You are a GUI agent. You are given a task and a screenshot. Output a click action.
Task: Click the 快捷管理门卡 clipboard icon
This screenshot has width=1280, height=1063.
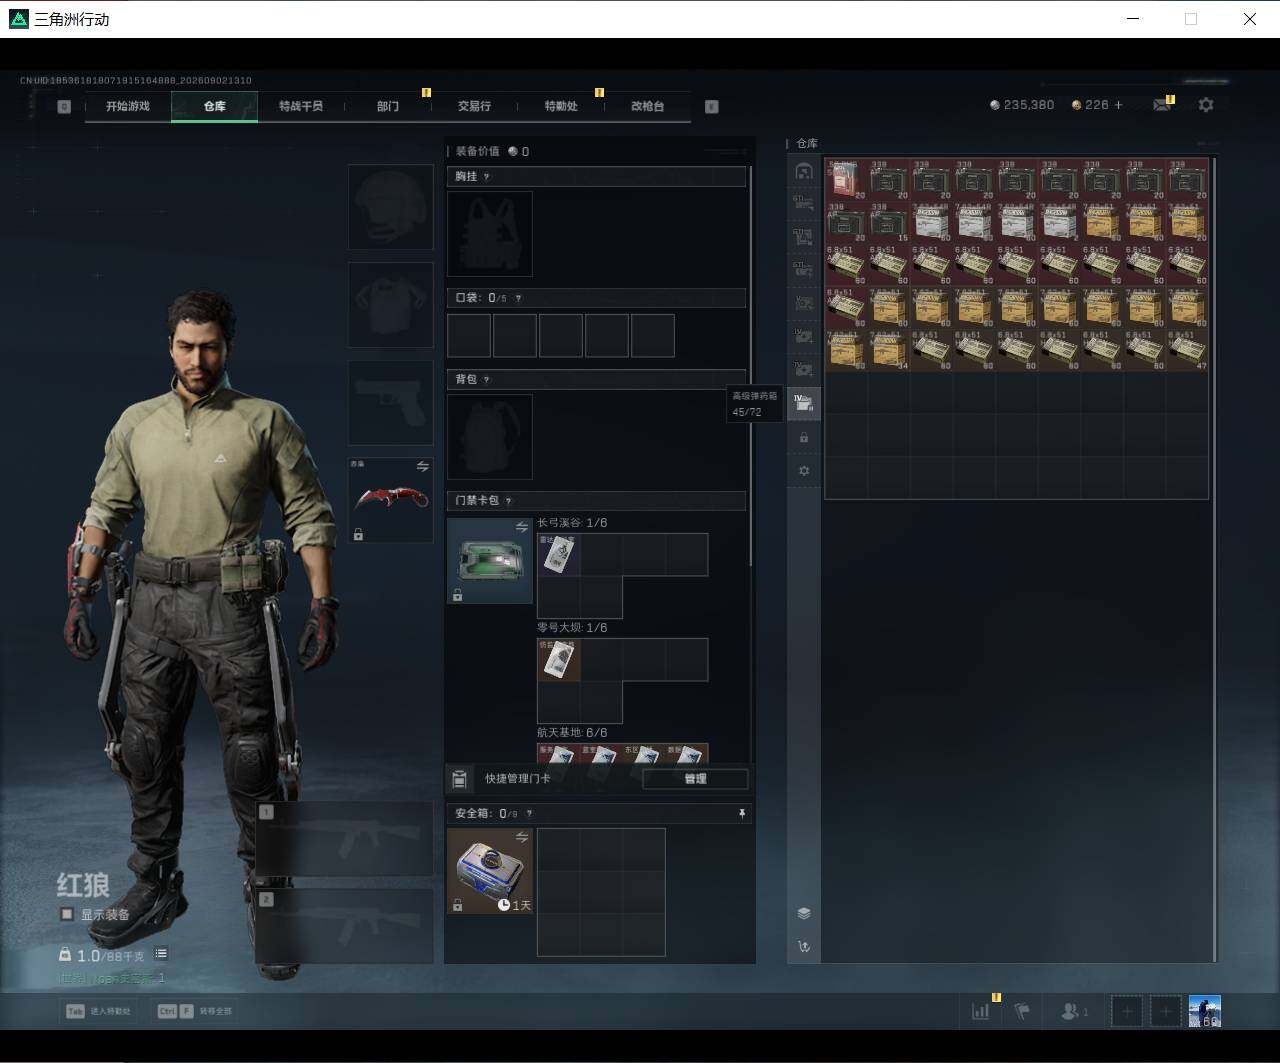point(460,779)
